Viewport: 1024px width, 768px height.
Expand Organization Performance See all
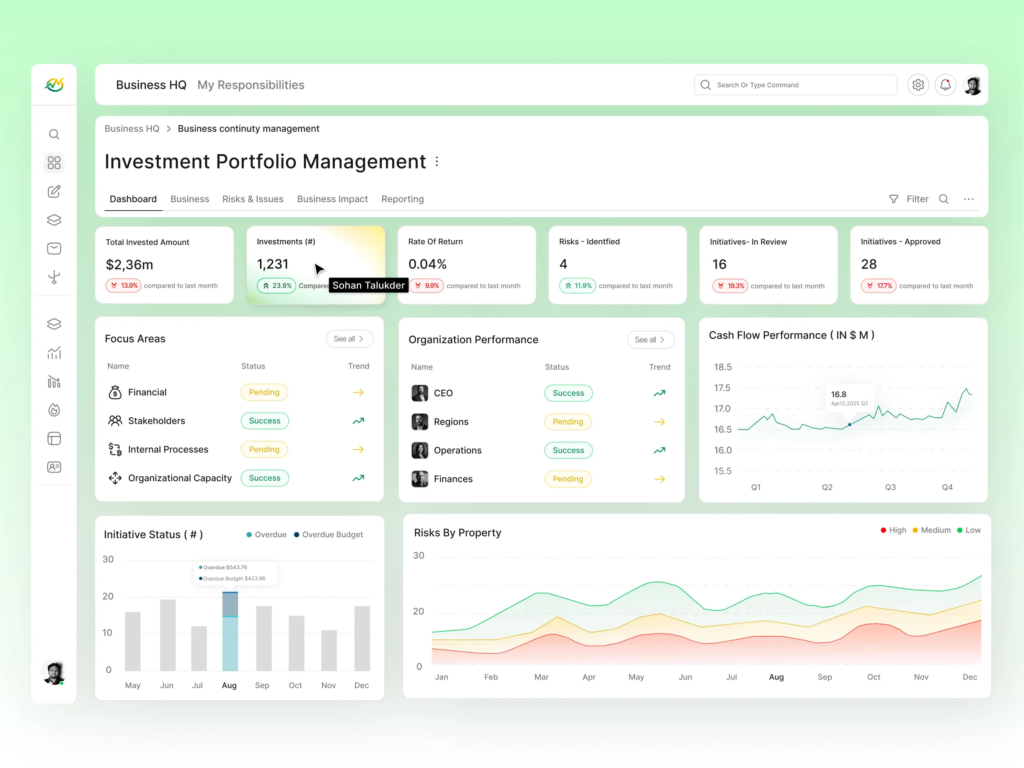[x=650, y=340]
